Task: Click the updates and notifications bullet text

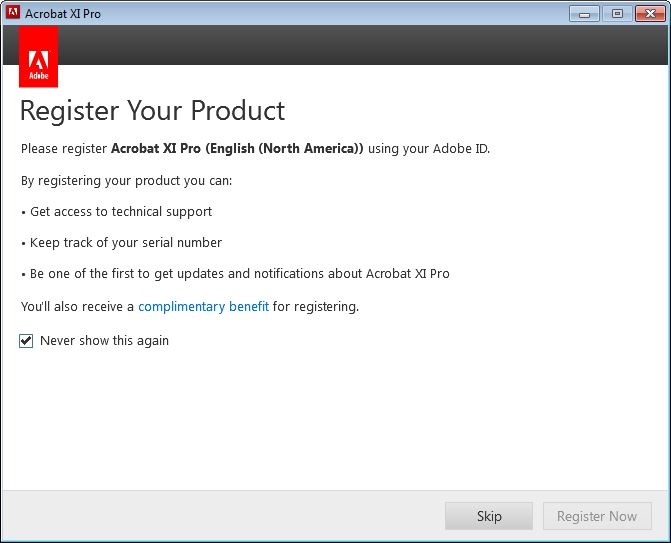Action: click(x=240, y=274)
